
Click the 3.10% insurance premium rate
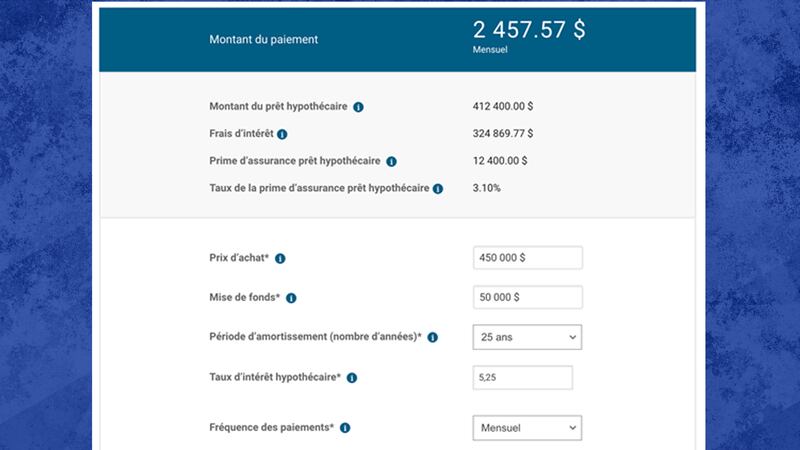487,187
